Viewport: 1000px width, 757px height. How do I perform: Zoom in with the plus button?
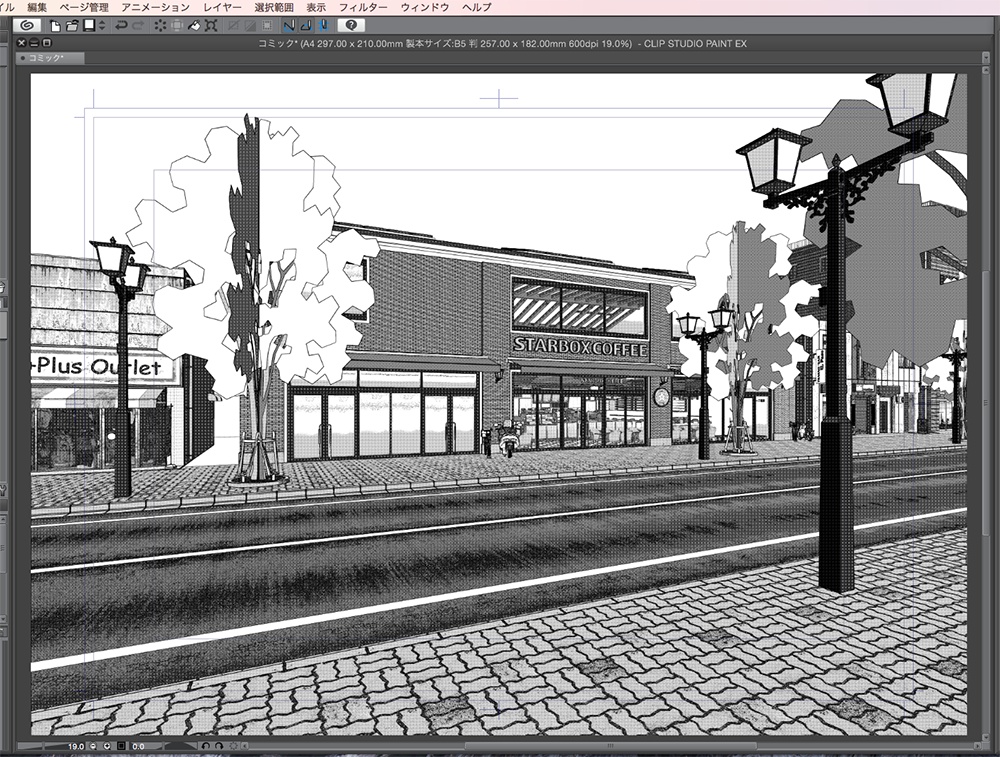click(x=107, y=746)
